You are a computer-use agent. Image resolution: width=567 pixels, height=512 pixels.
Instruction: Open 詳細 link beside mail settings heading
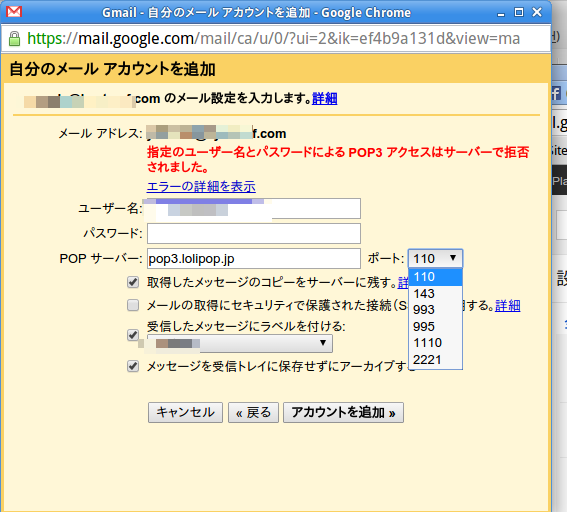[x=325, y=98]
